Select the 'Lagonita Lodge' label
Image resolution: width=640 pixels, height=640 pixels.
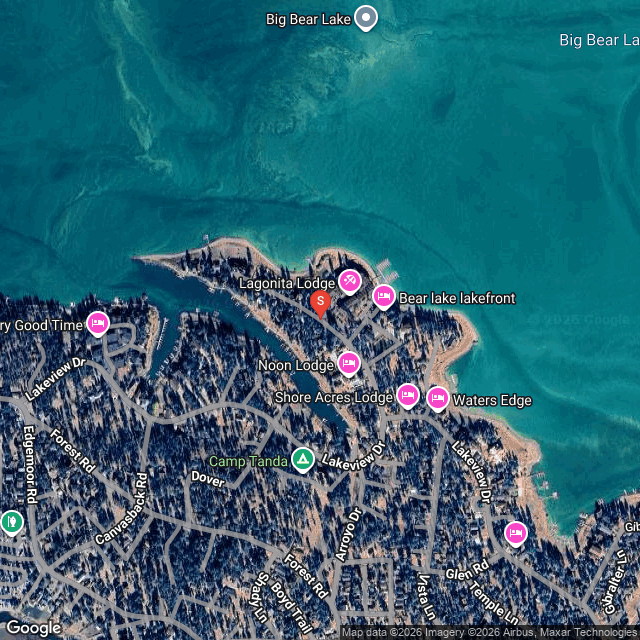(287, 283)
